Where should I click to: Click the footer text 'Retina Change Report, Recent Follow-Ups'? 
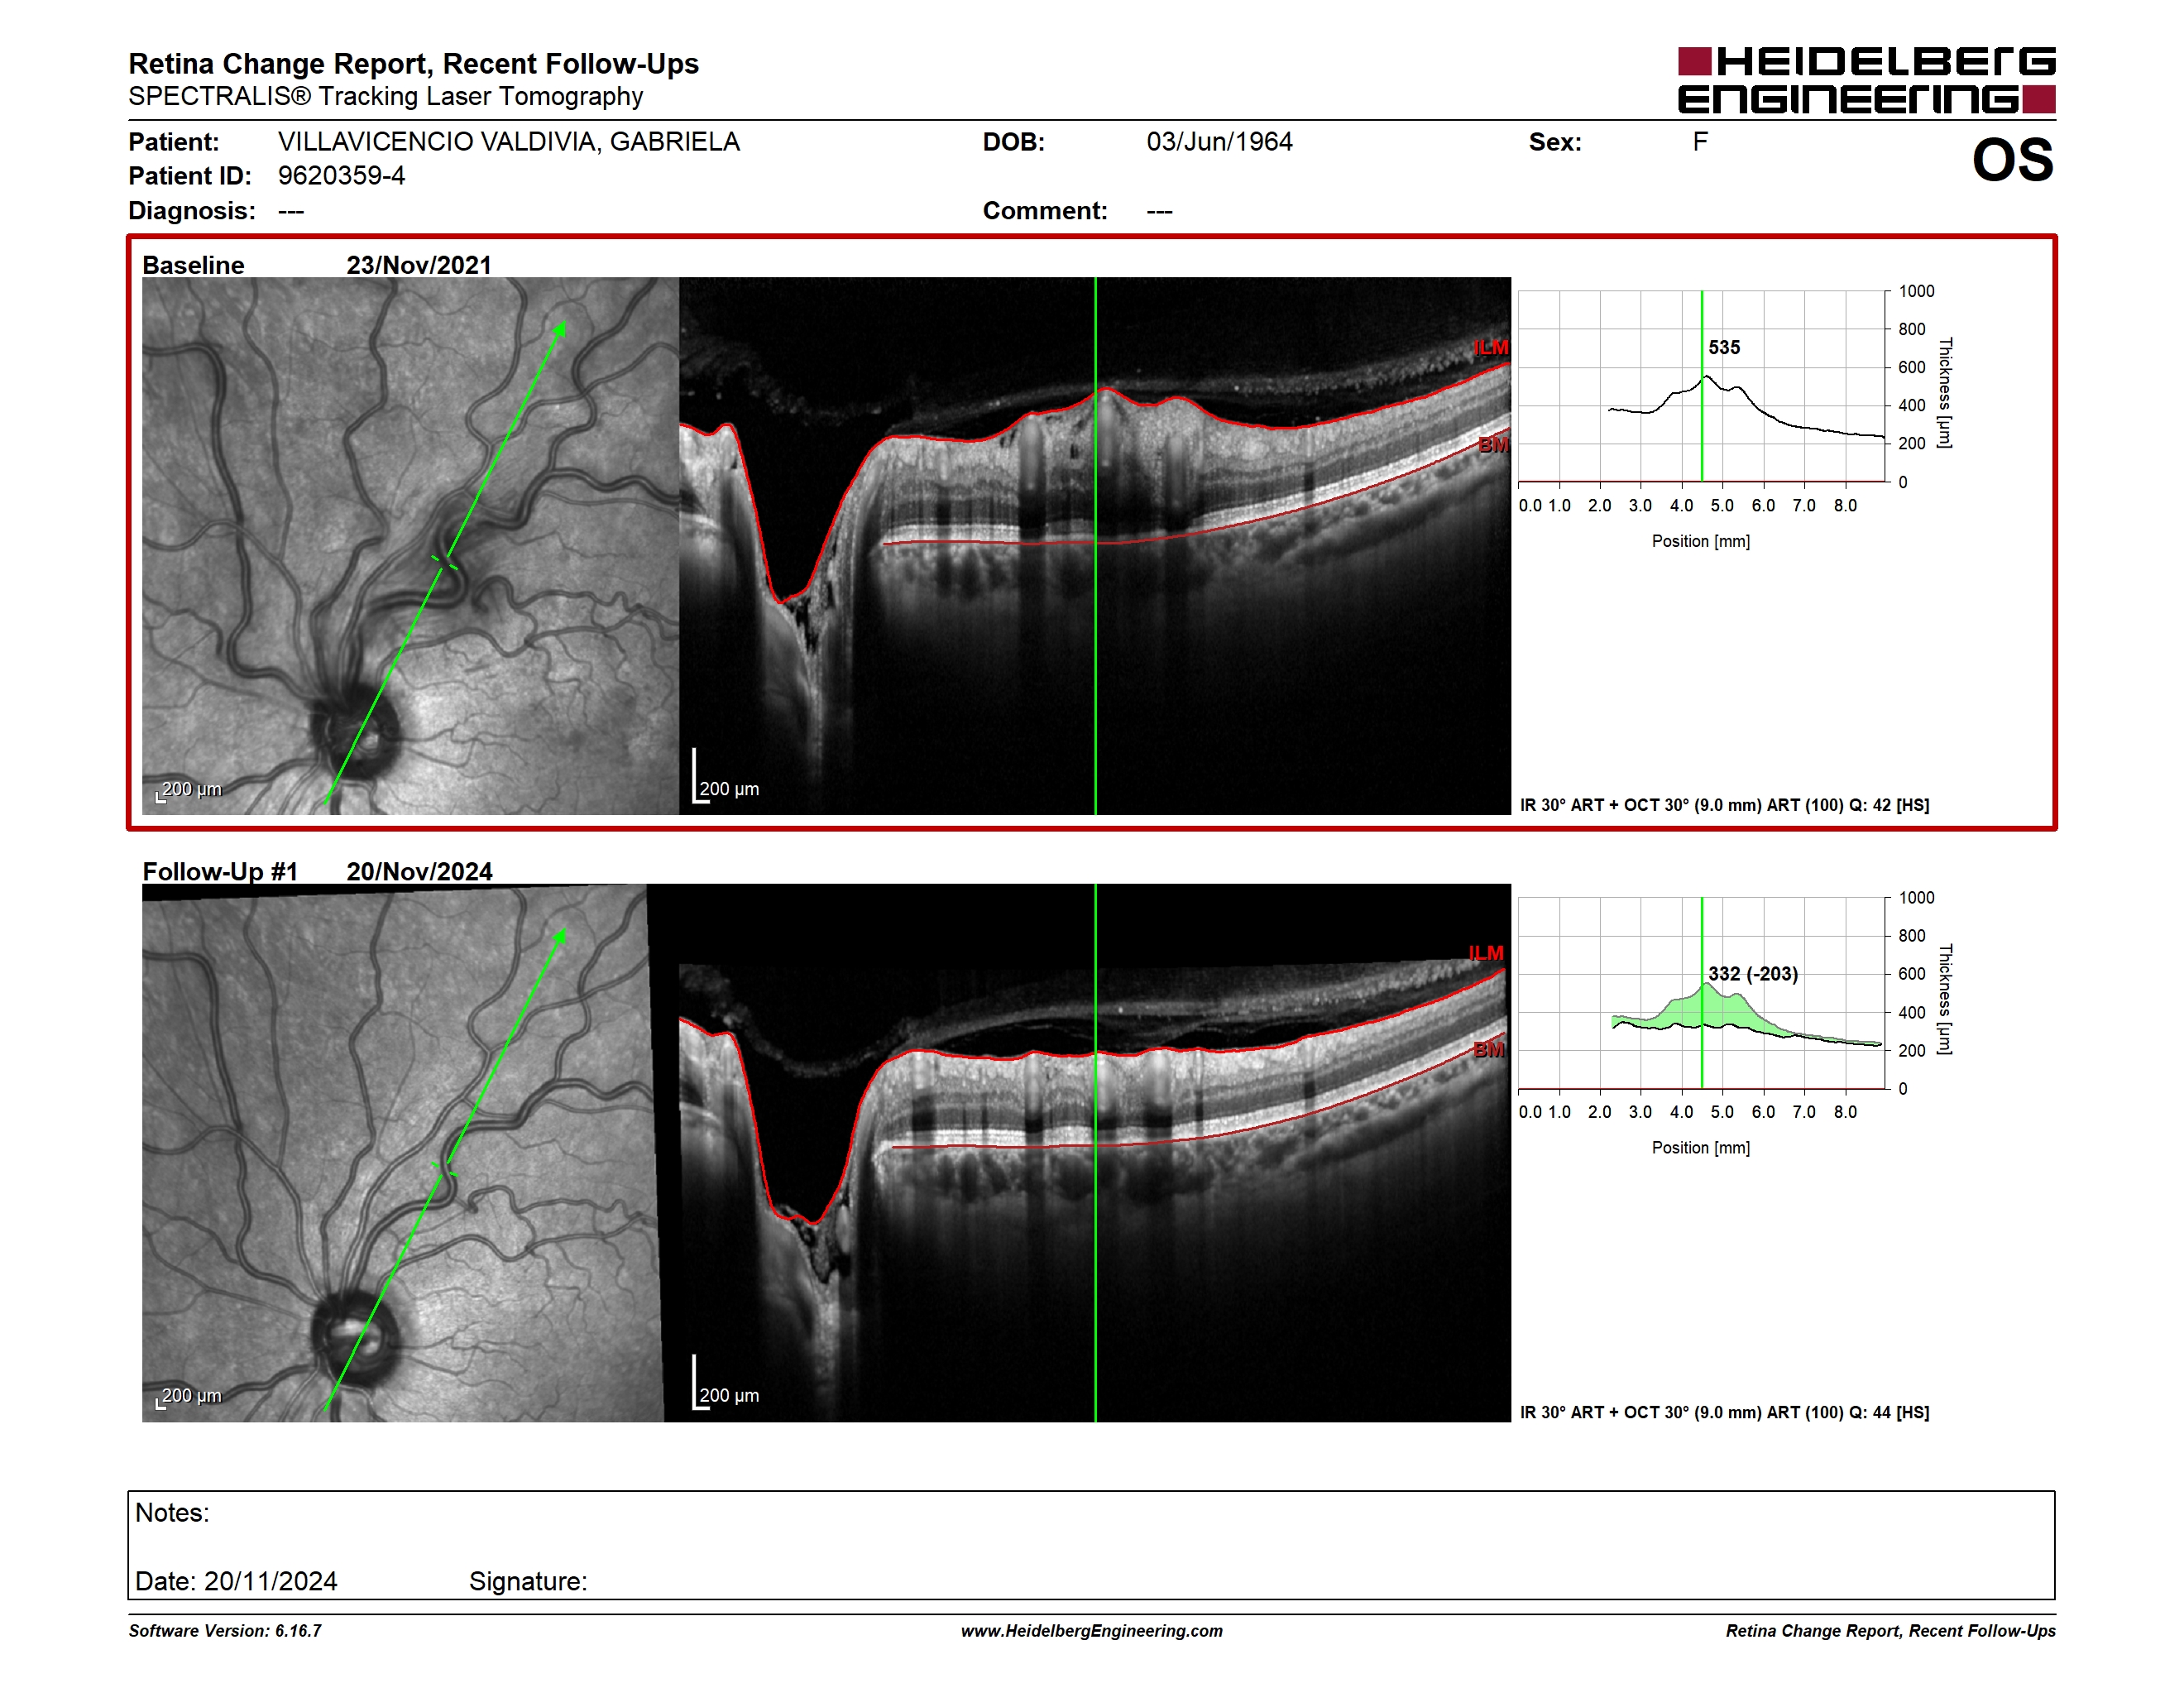[1890, 1631]
